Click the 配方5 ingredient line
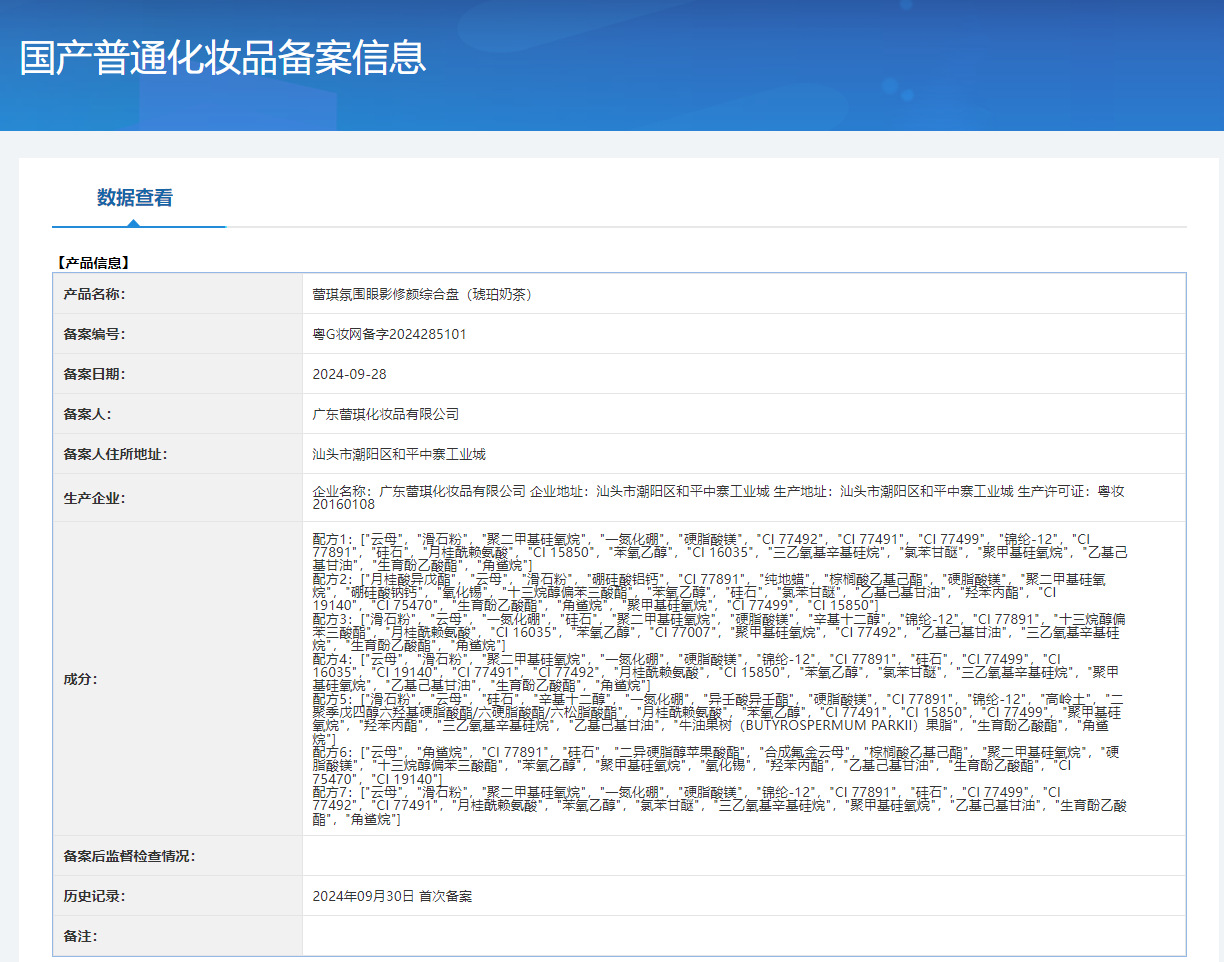Screen dimensions: 1224x962 717,719
